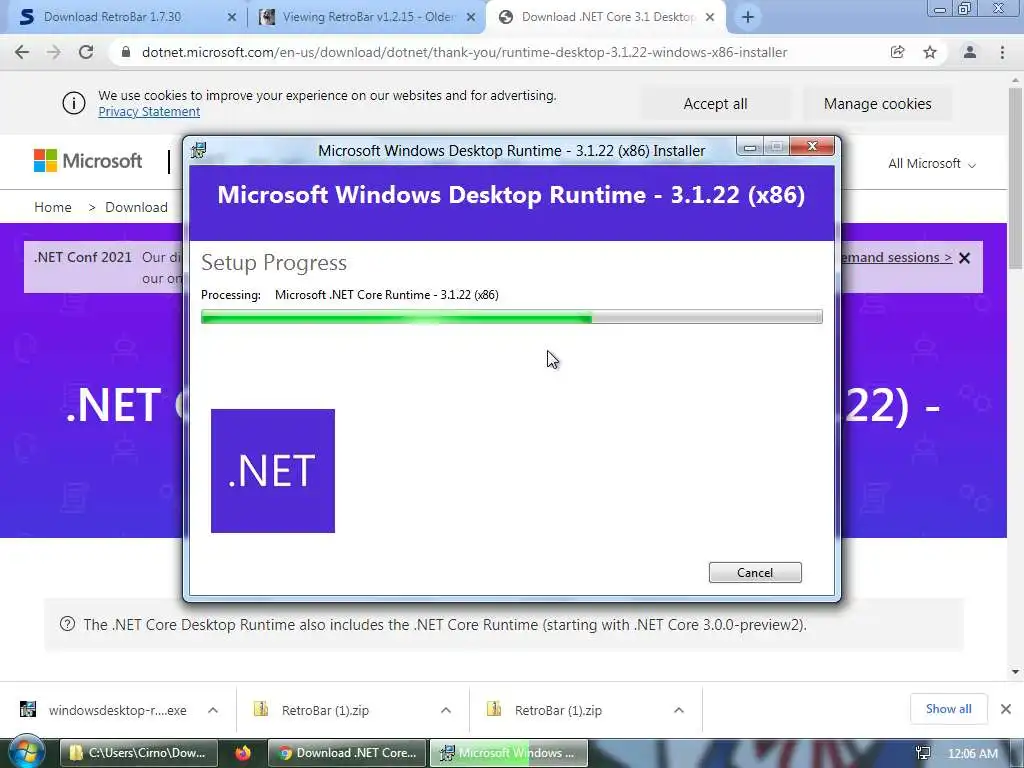This screenshot has height=768, width=1024.
Task: Click the Microsoft logo
Action: click(x=88, y=161)
